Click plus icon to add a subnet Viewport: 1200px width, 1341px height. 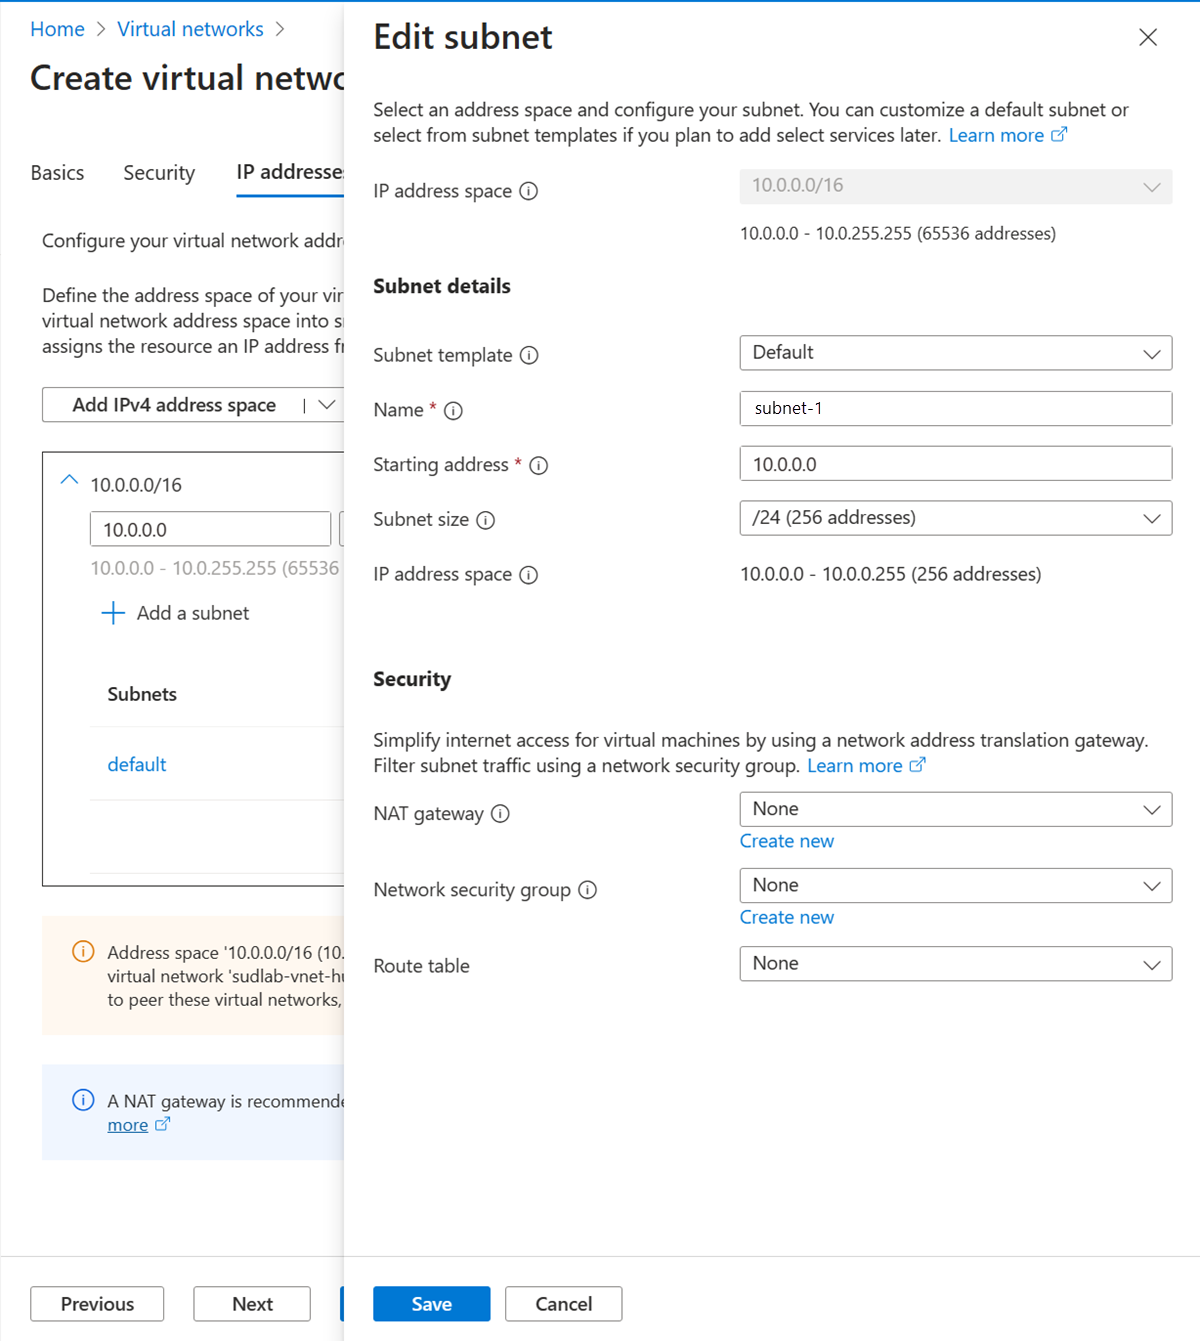click(x=113, y=613)
